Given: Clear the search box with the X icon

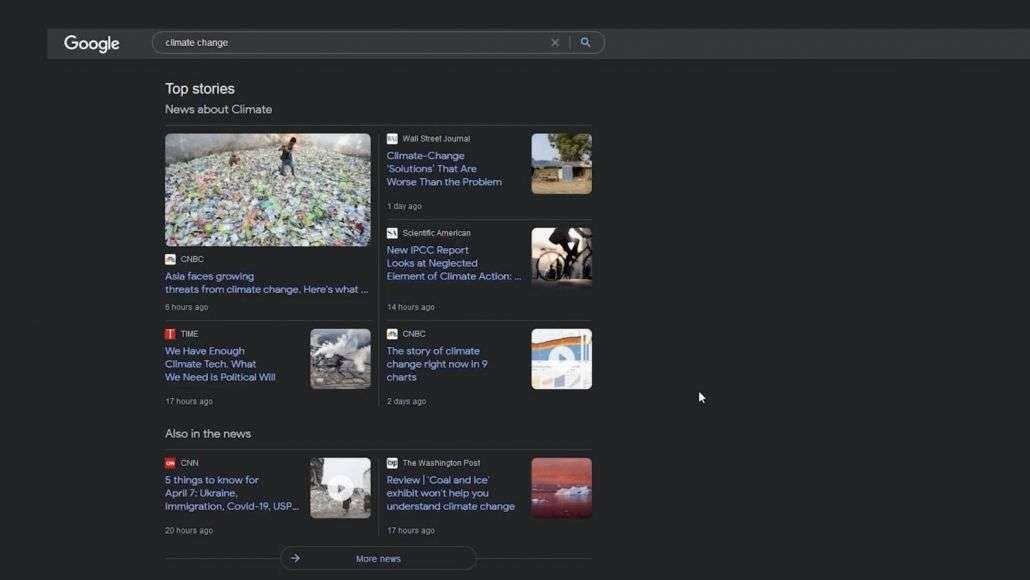Looking at the screenshot, I should point(555,43).
